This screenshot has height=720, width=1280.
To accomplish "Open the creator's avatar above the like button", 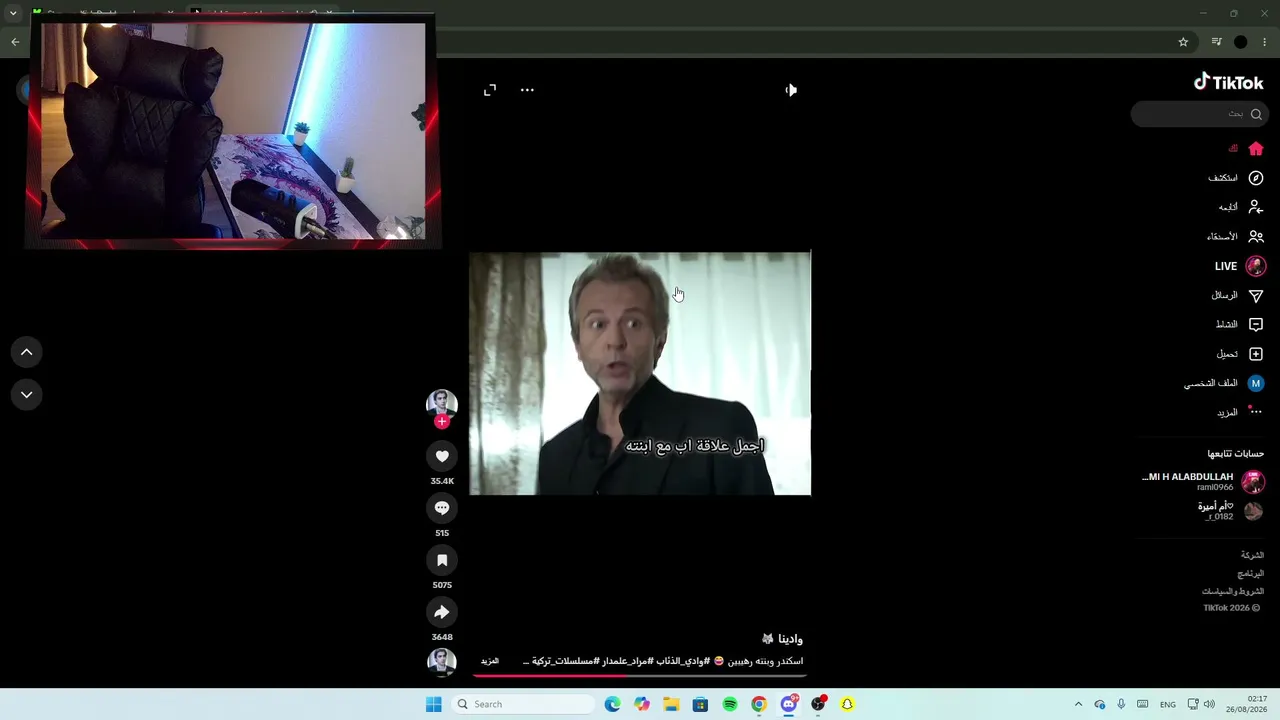I will coord(442,403).
